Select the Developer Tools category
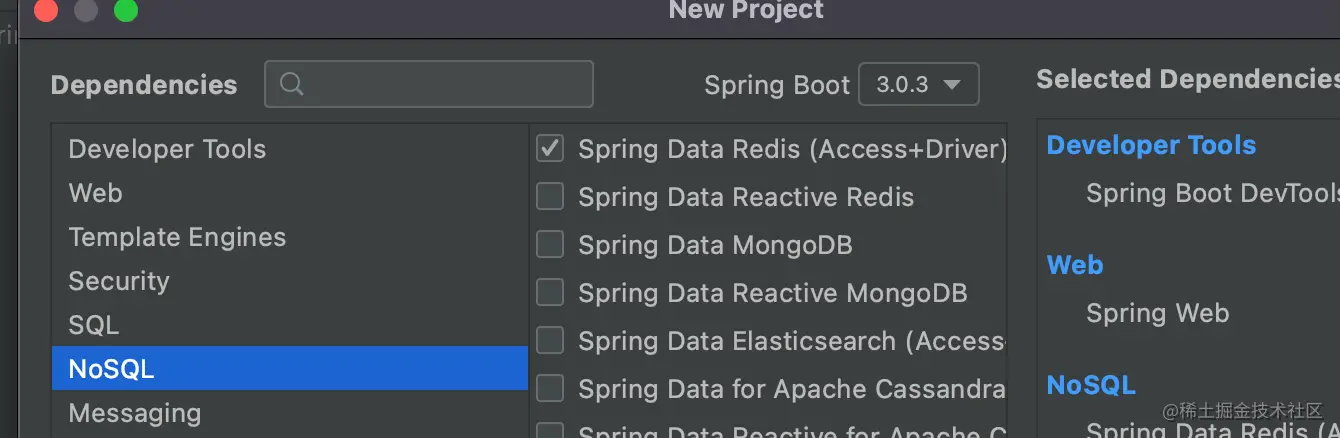The width and height of the screenshot is (1340, 438). pos(167,149)
